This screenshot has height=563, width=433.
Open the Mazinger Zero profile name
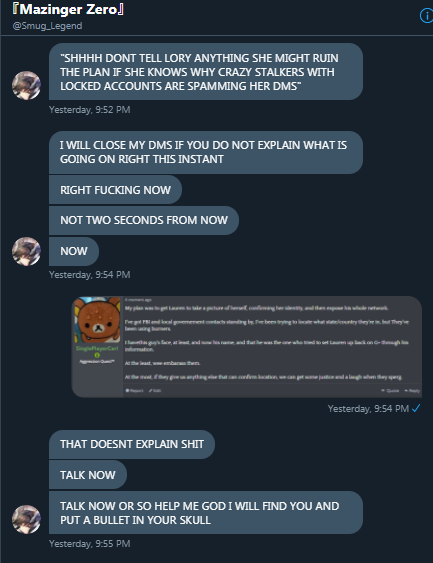68,9
